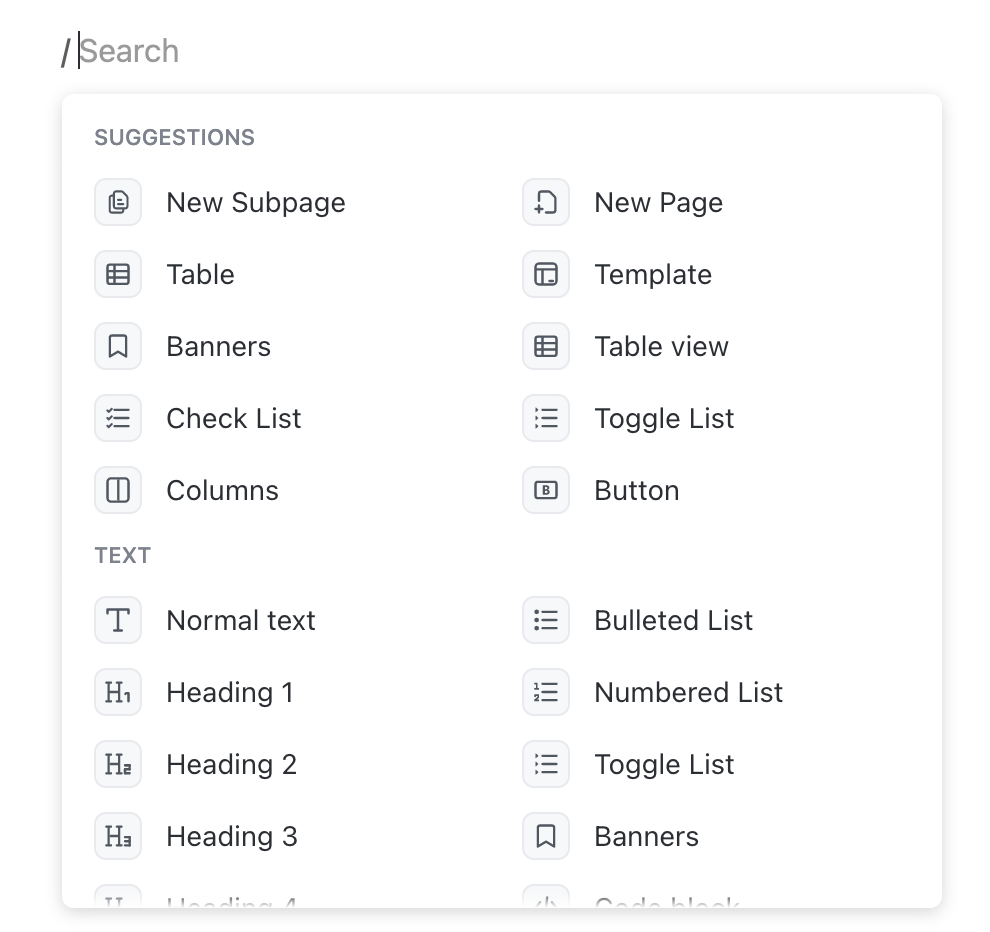
Task: Select the partially visible Code block option
Action: pos(666,902)
